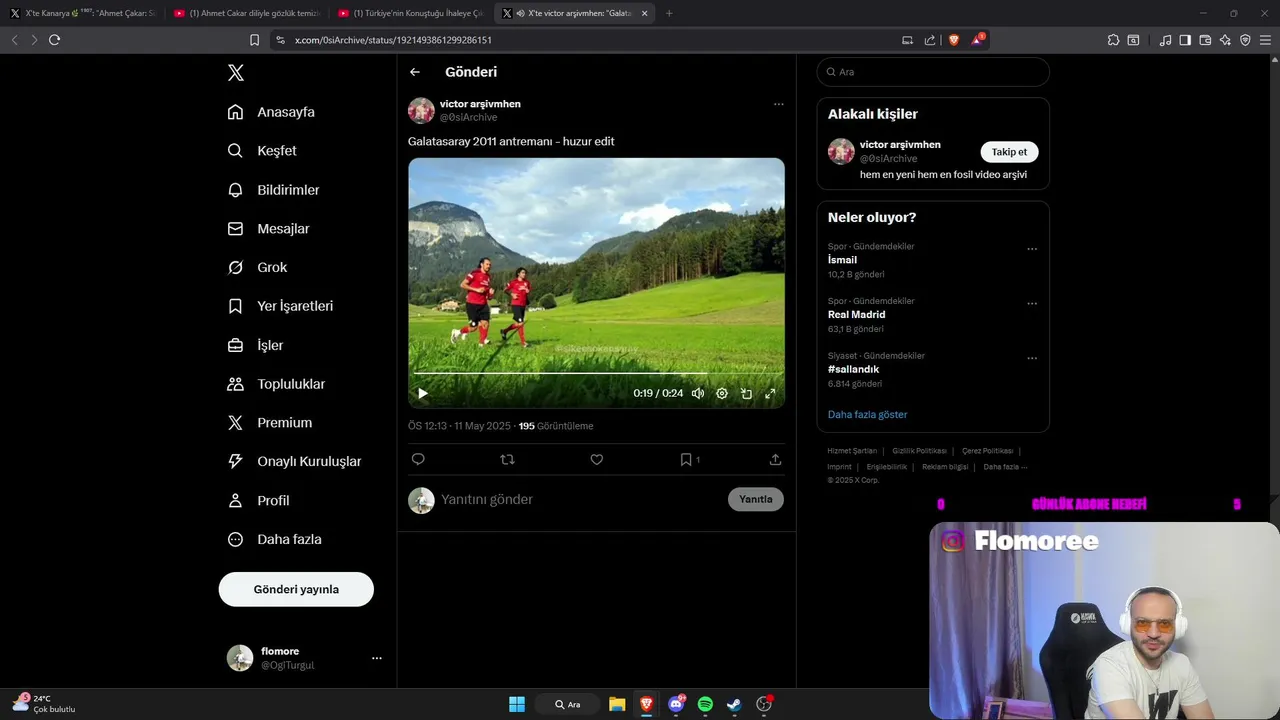This screenshot has width=1280, height=720.
Task: Open options for #sallandık trend
Action: pos(1032,358)
